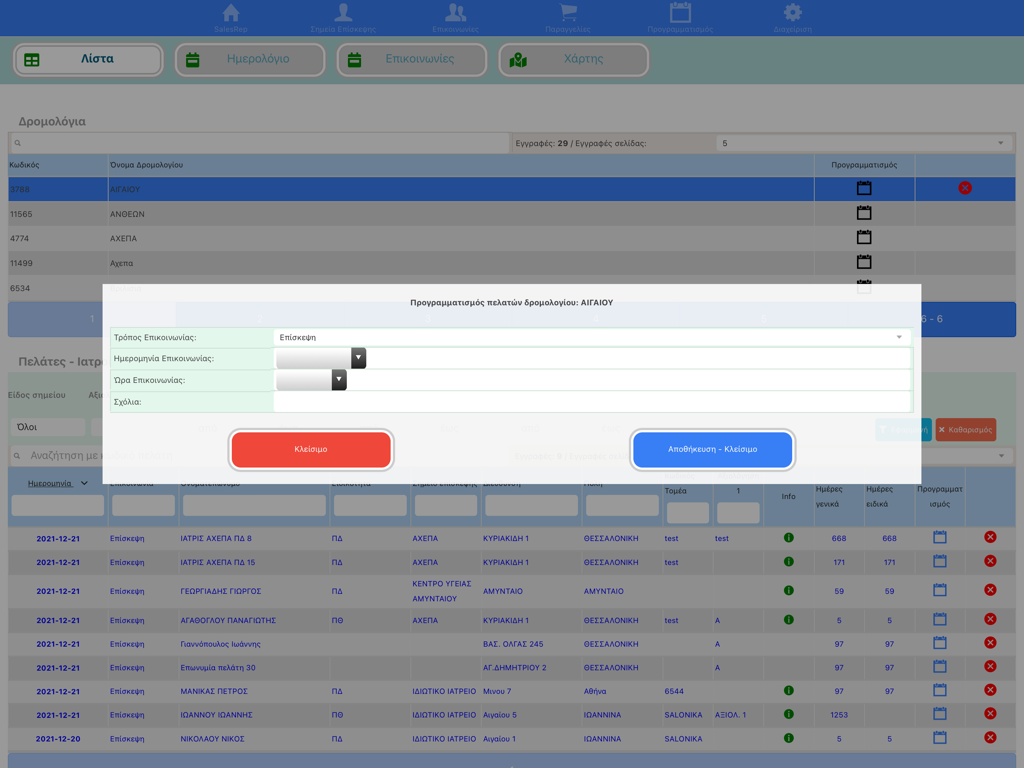Click the green Info icon for ΙΑΤΡΙΣ ΑΧΕΠΑ ΠΔ 8
Screen dimensions: 1024x768
[788, 537]
